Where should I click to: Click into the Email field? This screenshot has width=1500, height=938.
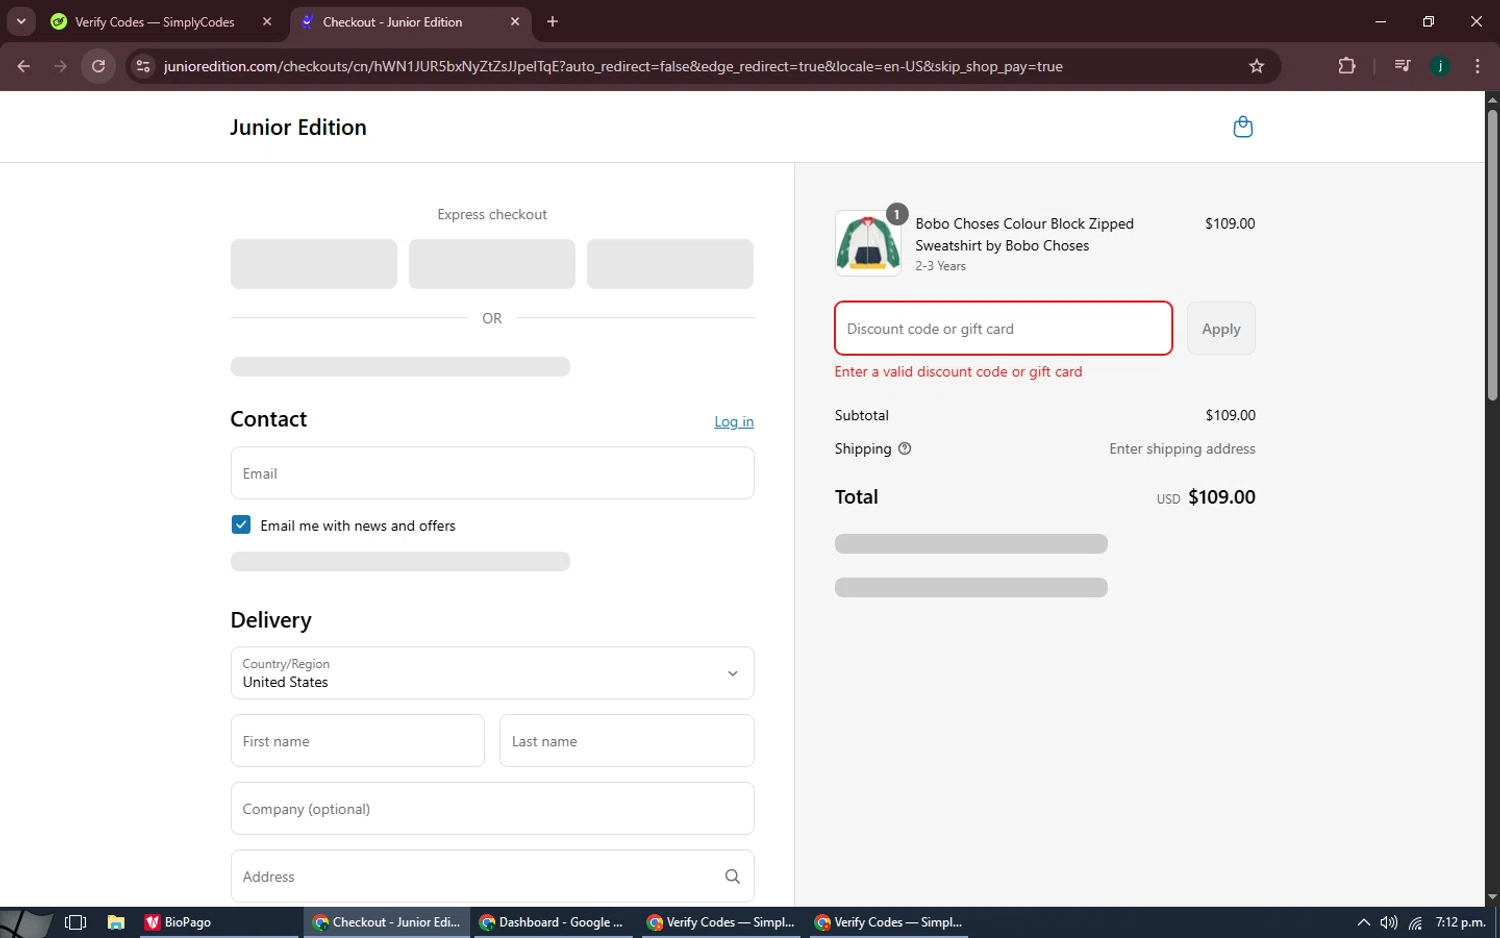(492, 473)
